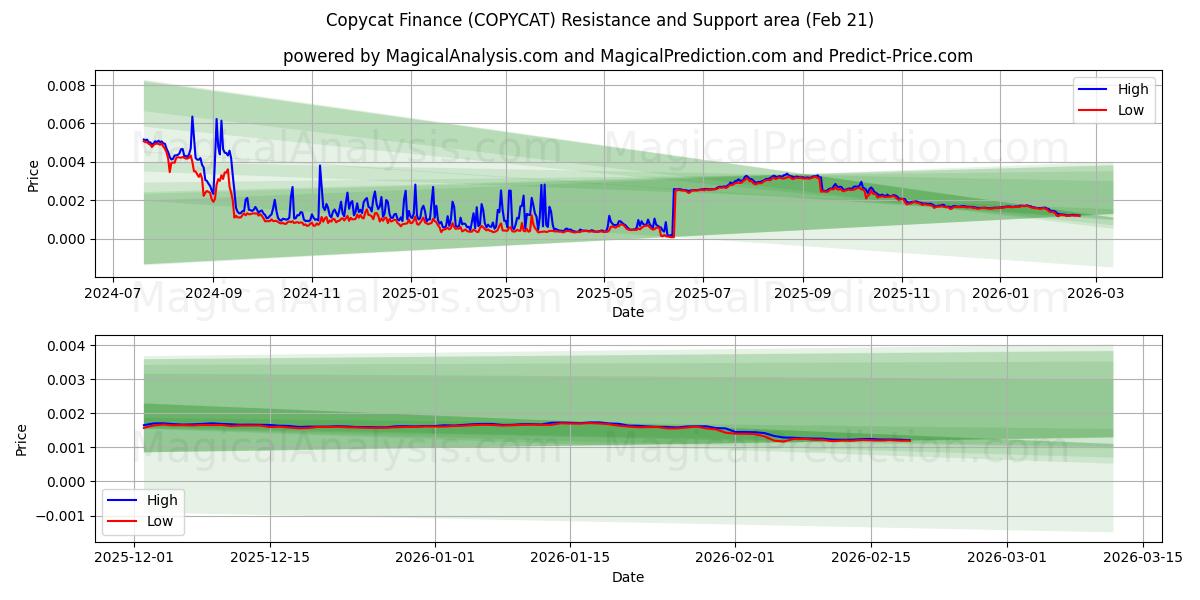The width and height of the screenshot is (1200, 600).
Task: Click the bottom chart's 'Date' x-axis label
Action: (628, 577)
